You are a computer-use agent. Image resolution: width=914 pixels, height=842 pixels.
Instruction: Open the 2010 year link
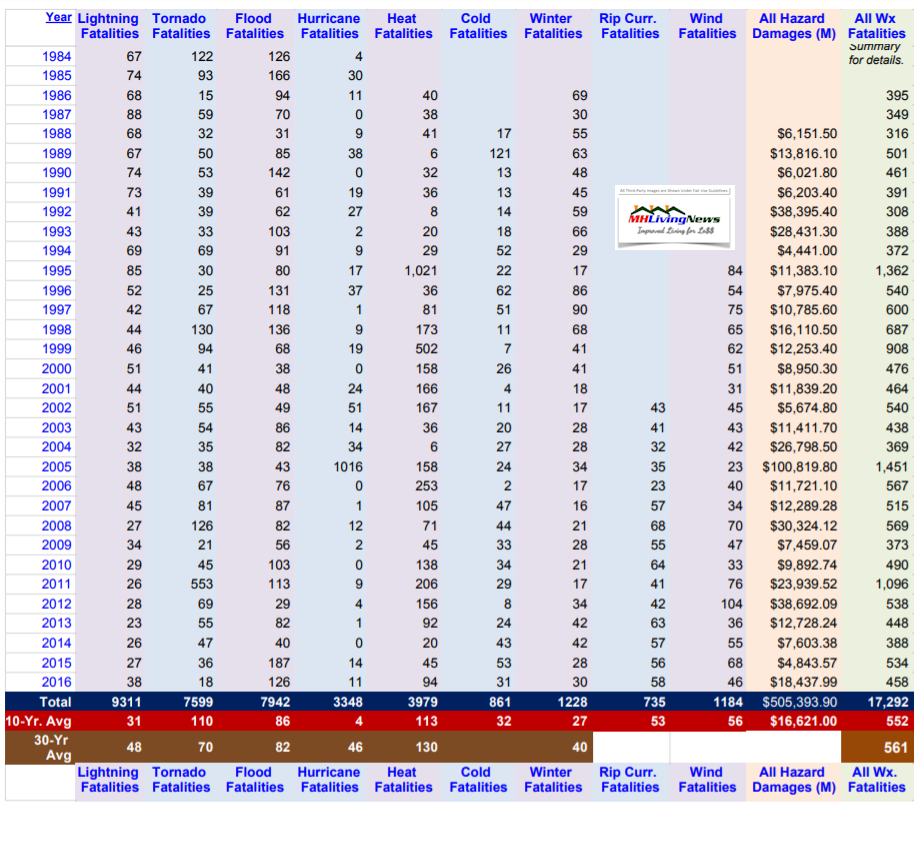point(57,564)
